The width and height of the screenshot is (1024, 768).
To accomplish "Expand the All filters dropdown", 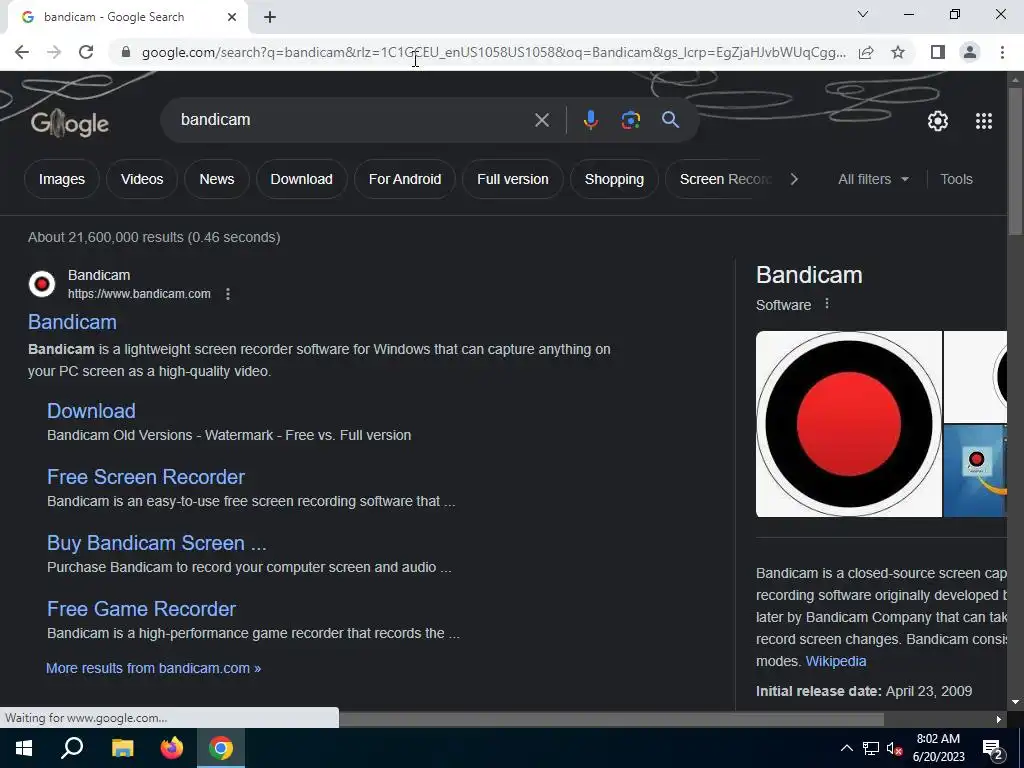I will pos(873,179).
